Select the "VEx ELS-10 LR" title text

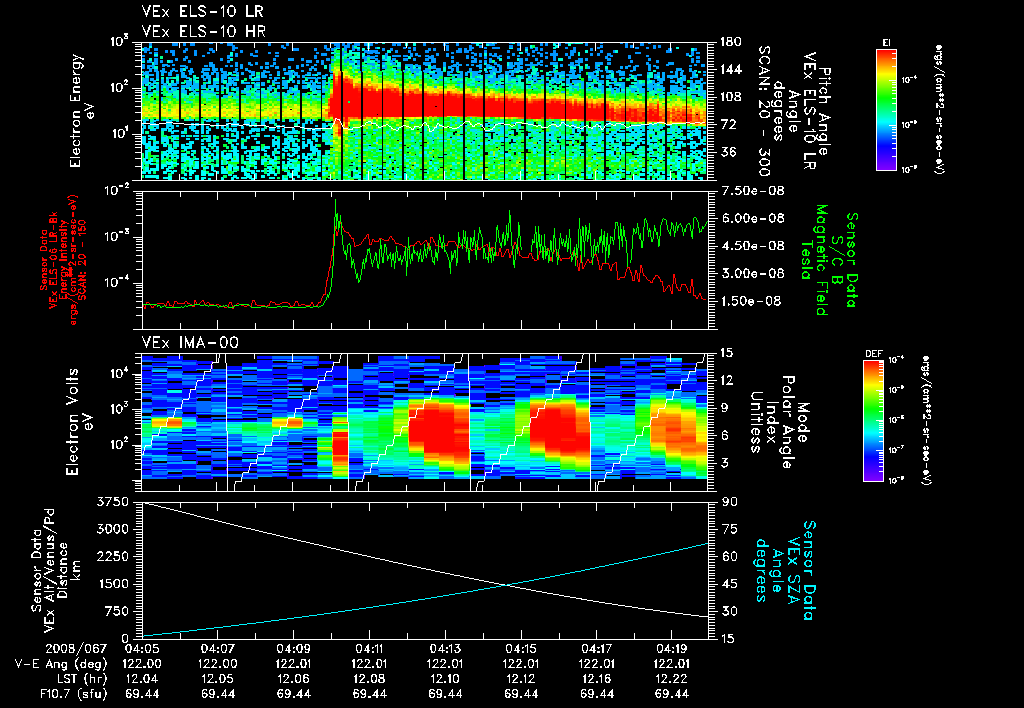(203, 11)
